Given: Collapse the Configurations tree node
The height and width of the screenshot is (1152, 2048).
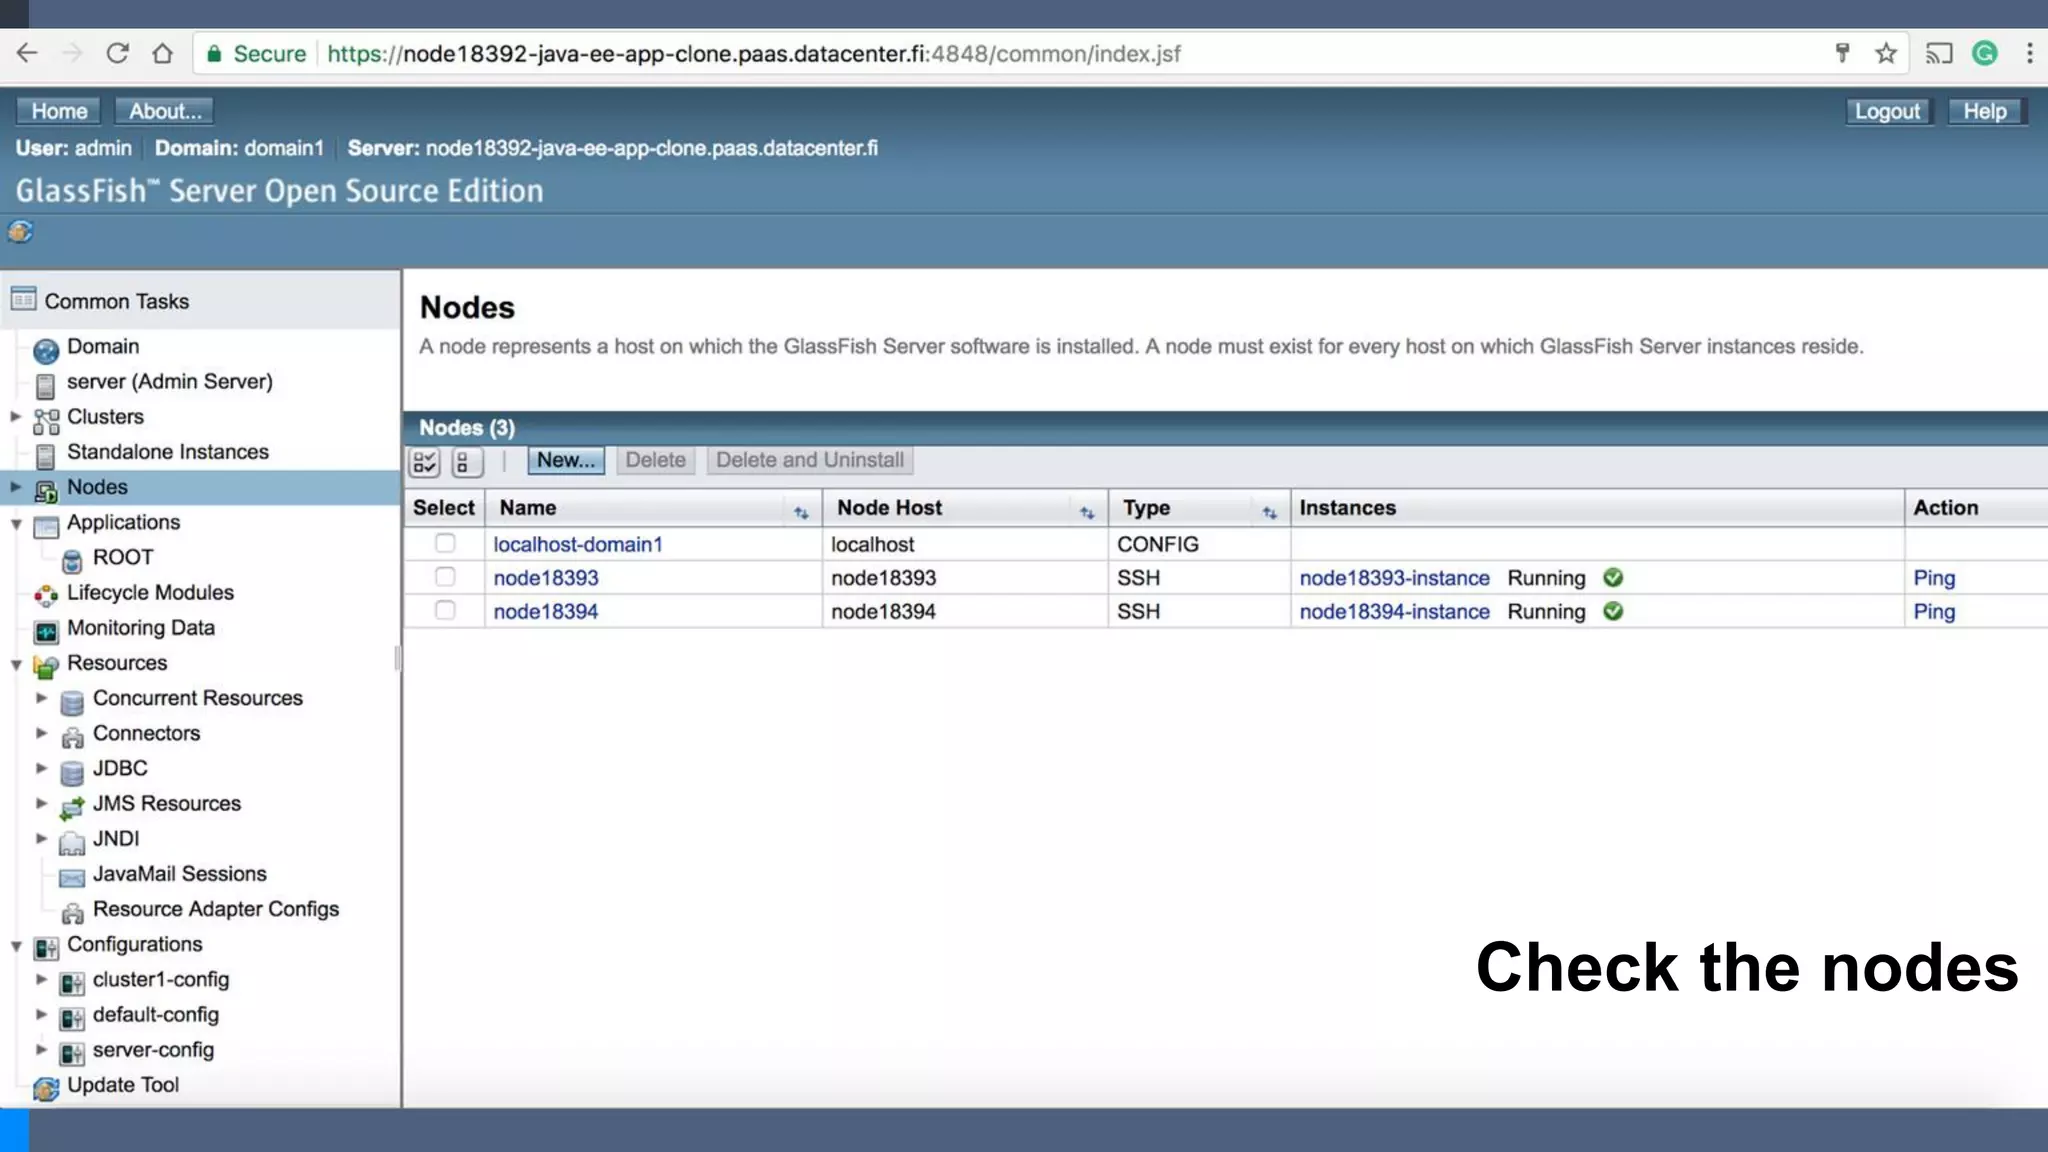Looking at the screenshot, I should click(x=16, y=946).
